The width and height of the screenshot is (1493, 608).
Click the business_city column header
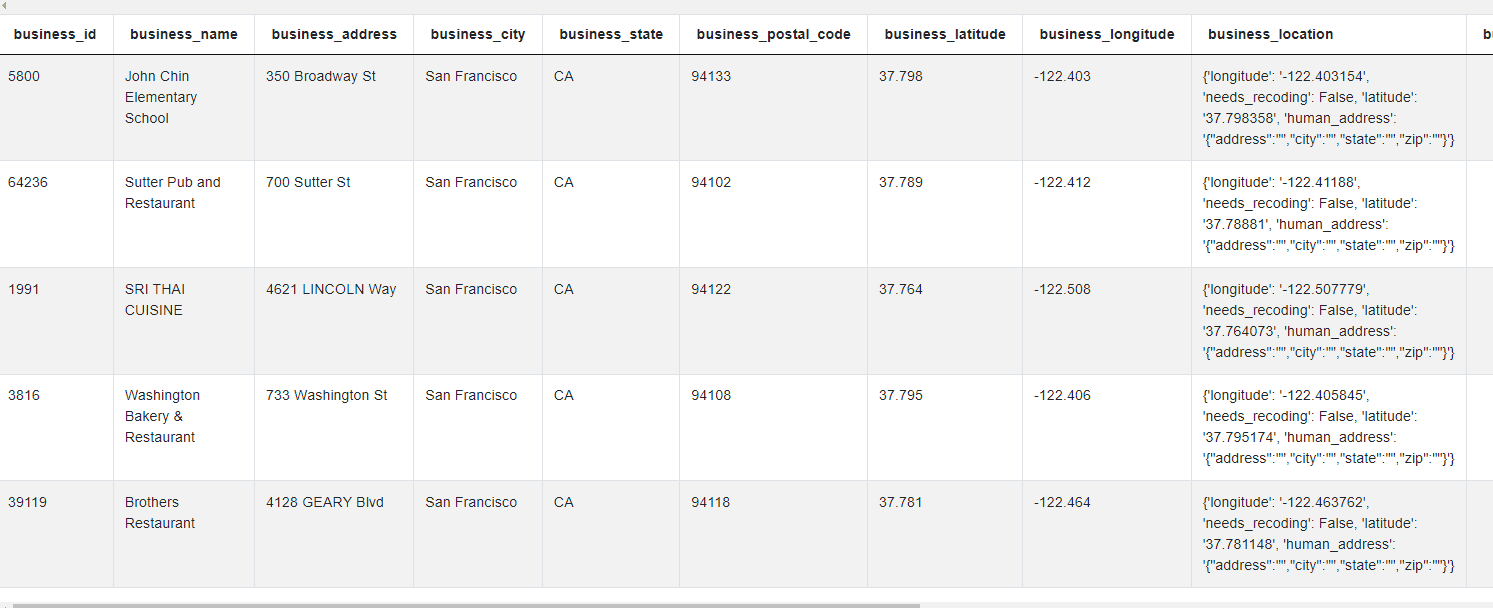point(477,33)
